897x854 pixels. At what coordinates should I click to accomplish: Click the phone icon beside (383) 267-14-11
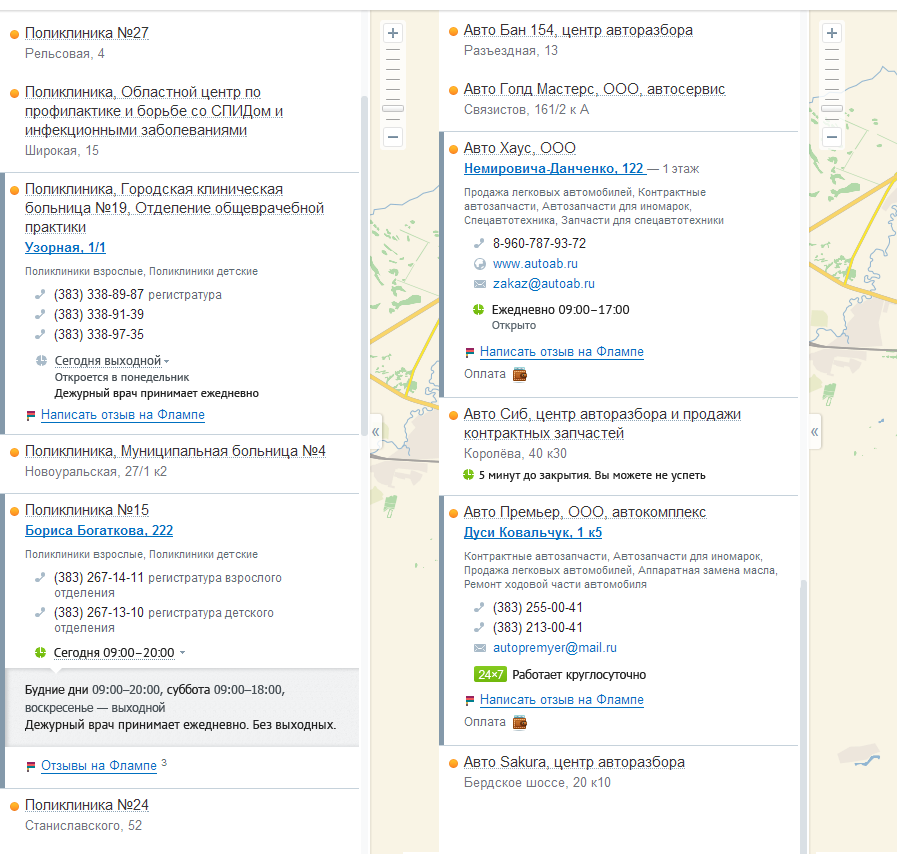pos(40,578)
